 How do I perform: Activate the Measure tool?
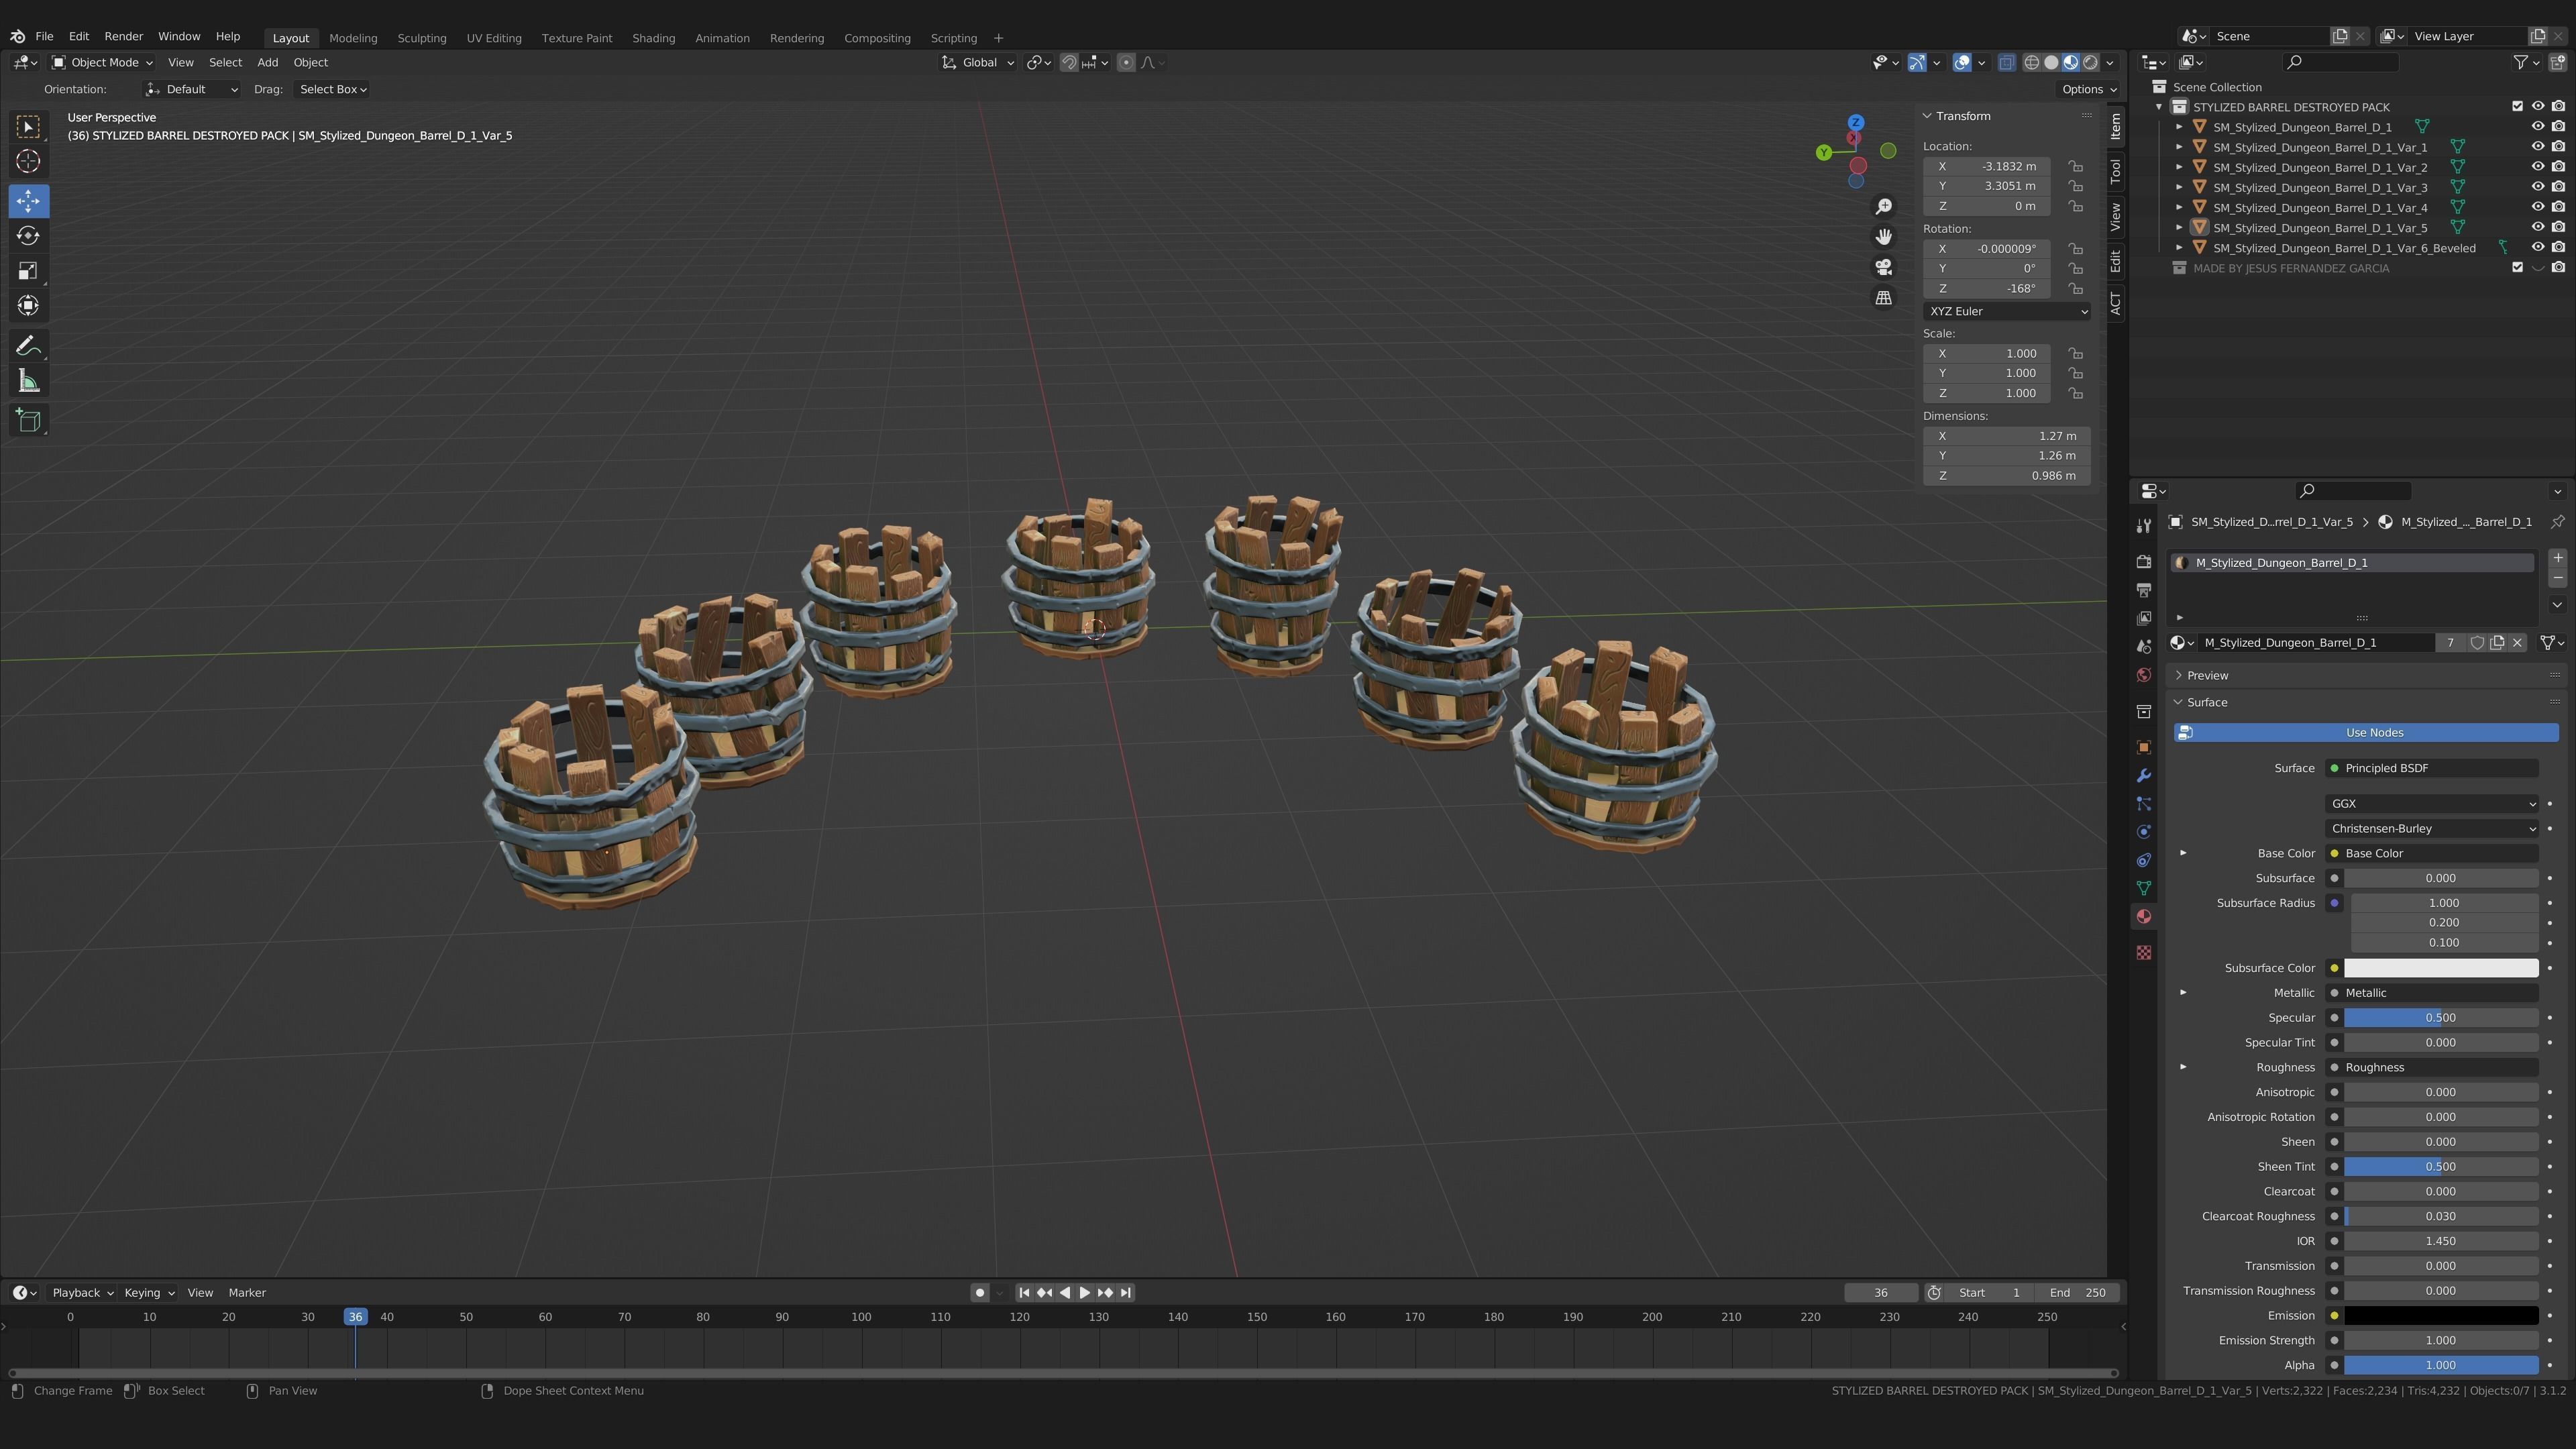pos(28,381)
